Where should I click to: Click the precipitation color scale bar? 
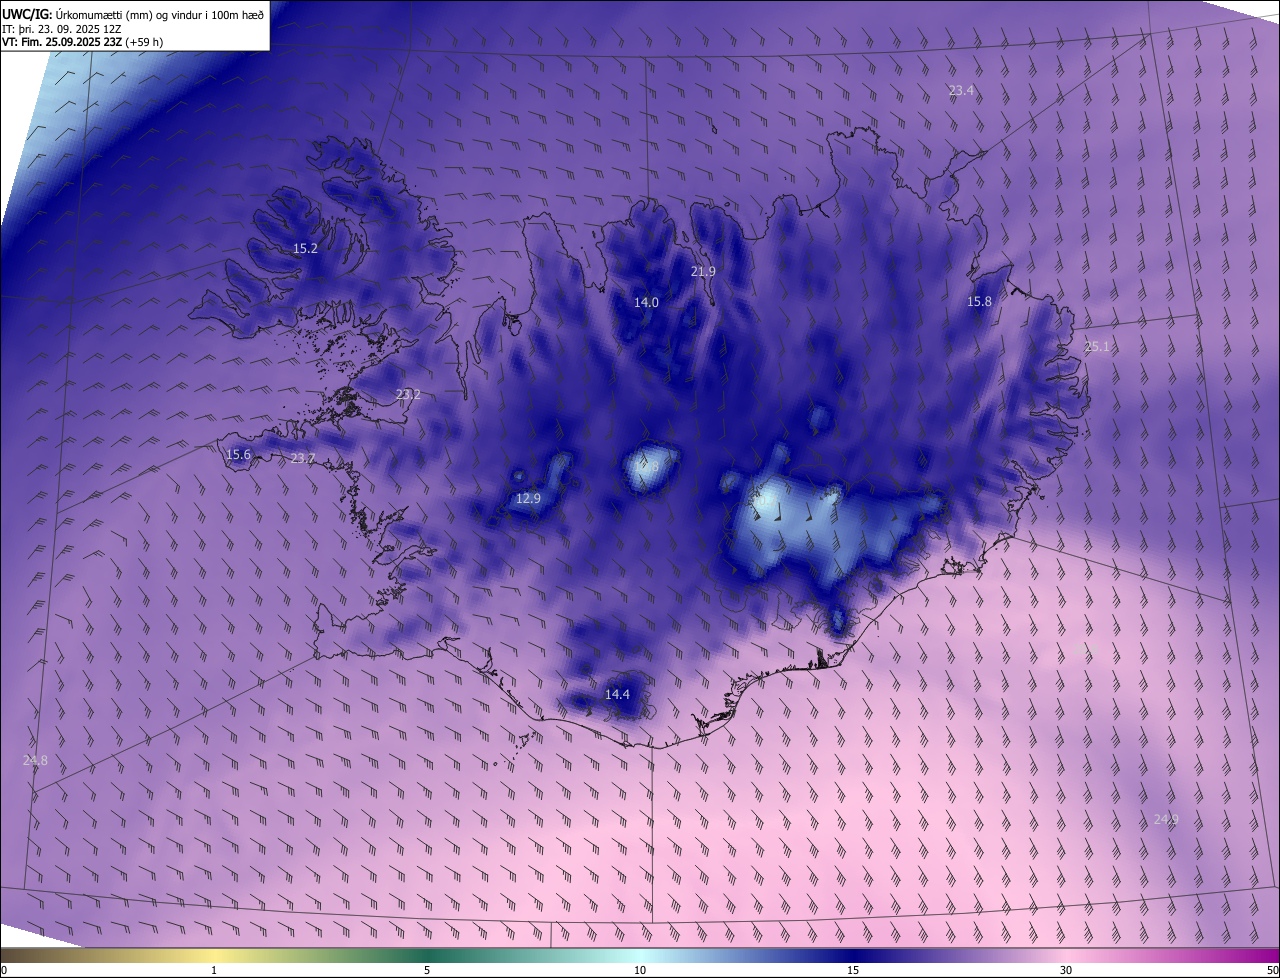coord(640,955)
